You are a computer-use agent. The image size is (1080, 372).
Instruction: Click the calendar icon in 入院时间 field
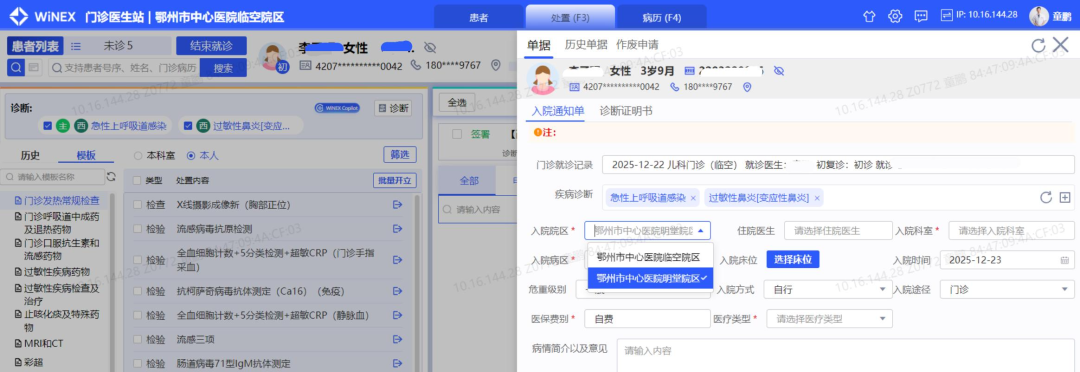(1064, 260)
